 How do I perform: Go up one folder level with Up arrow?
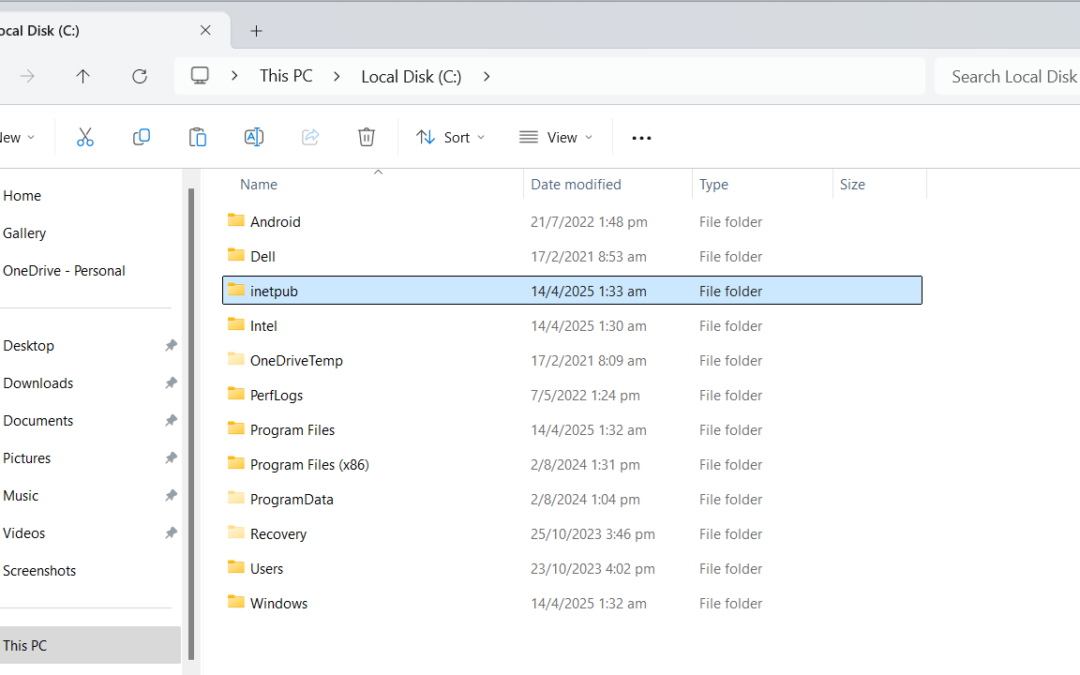(x=83, y=76)
